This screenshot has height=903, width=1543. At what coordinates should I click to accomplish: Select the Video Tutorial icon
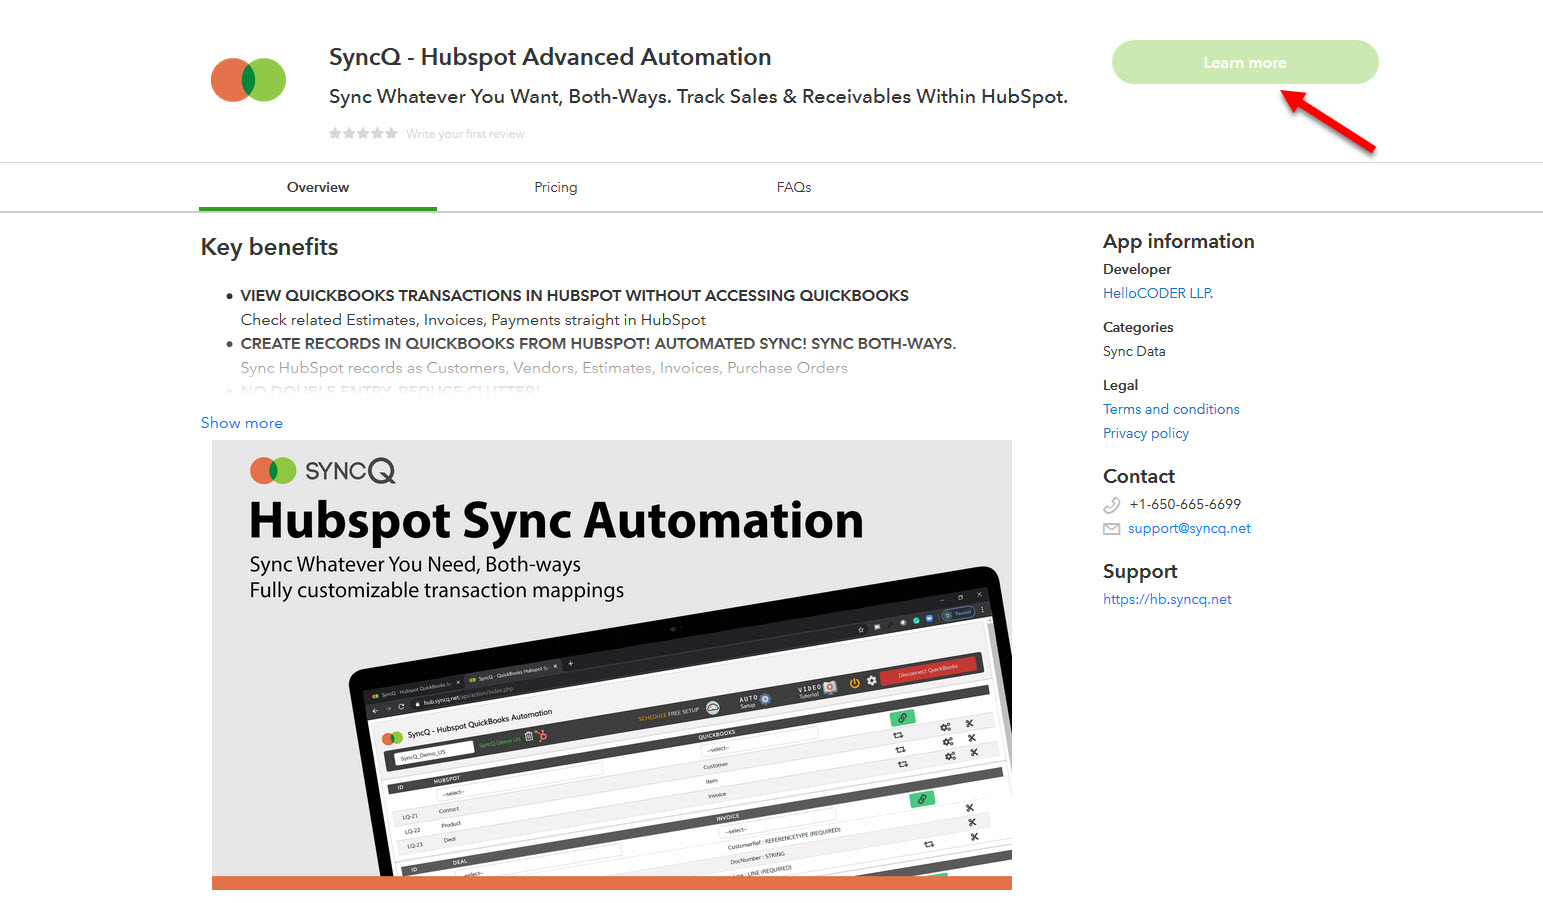point(828,689)
